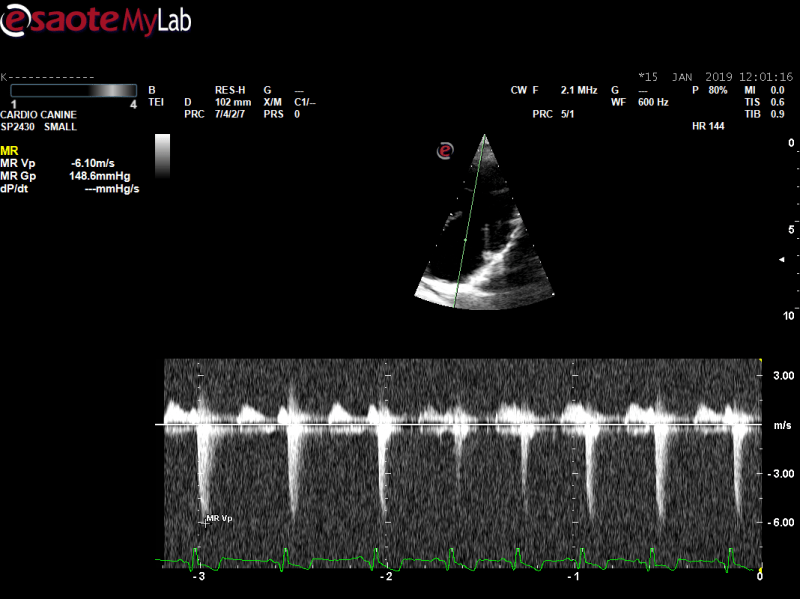This screenshot has width=800, height=599.
Task: Click the -3 second timeline marker
Action: click(x=199, y=577)
